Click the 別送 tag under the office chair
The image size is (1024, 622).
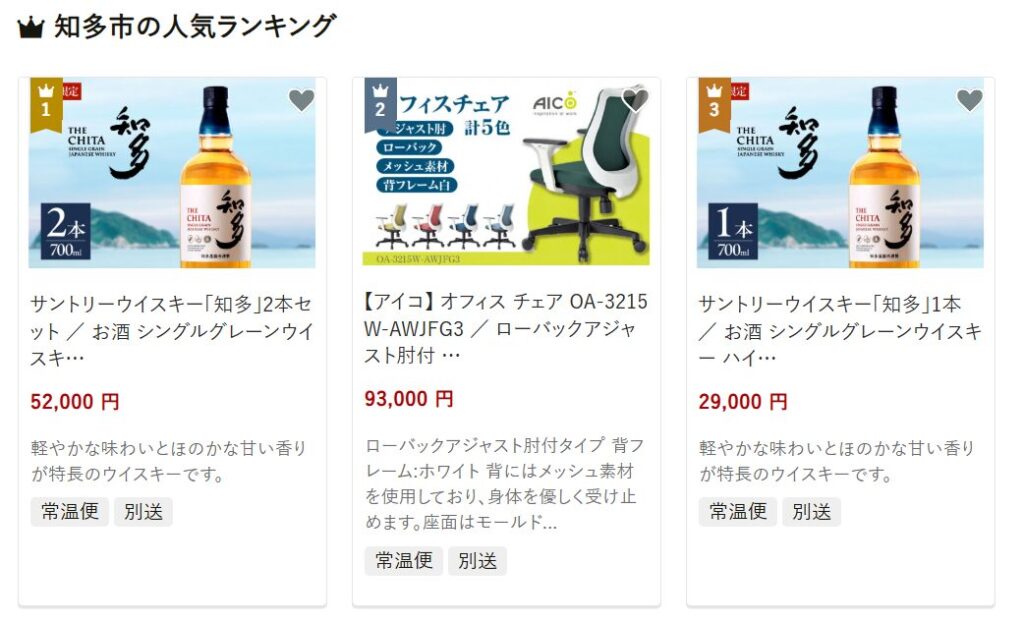pos(477,561)
